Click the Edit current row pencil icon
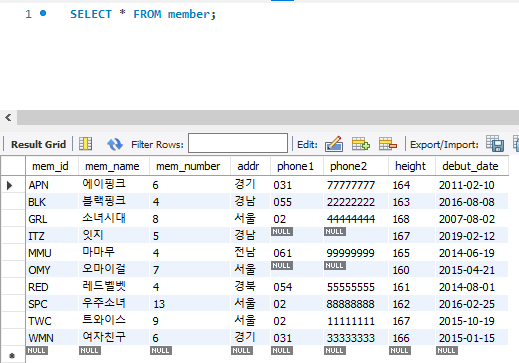This screenshot has width=519, height=363. 334,144
